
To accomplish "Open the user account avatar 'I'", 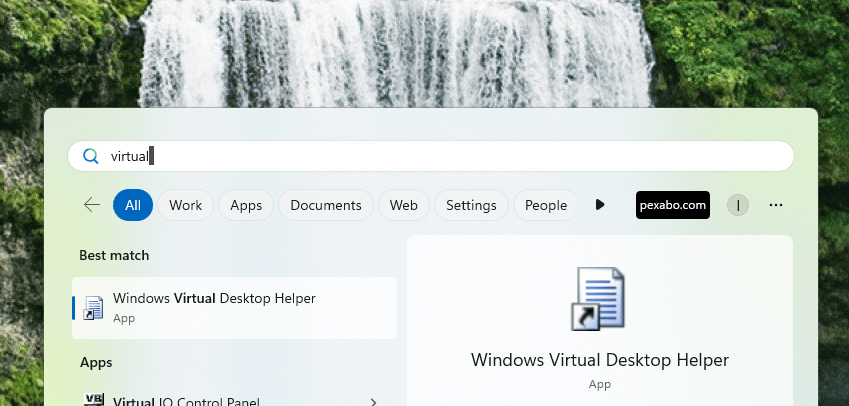I will pos(737,205).
